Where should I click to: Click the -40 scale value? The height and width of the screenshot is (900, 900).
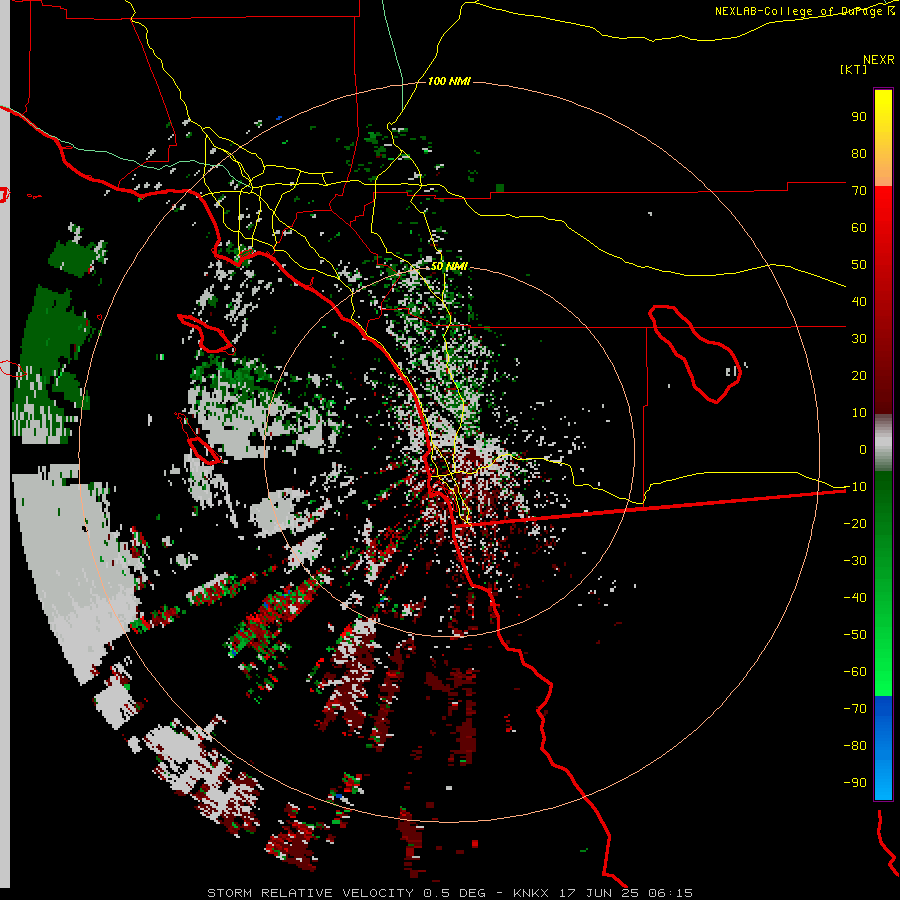855,598
